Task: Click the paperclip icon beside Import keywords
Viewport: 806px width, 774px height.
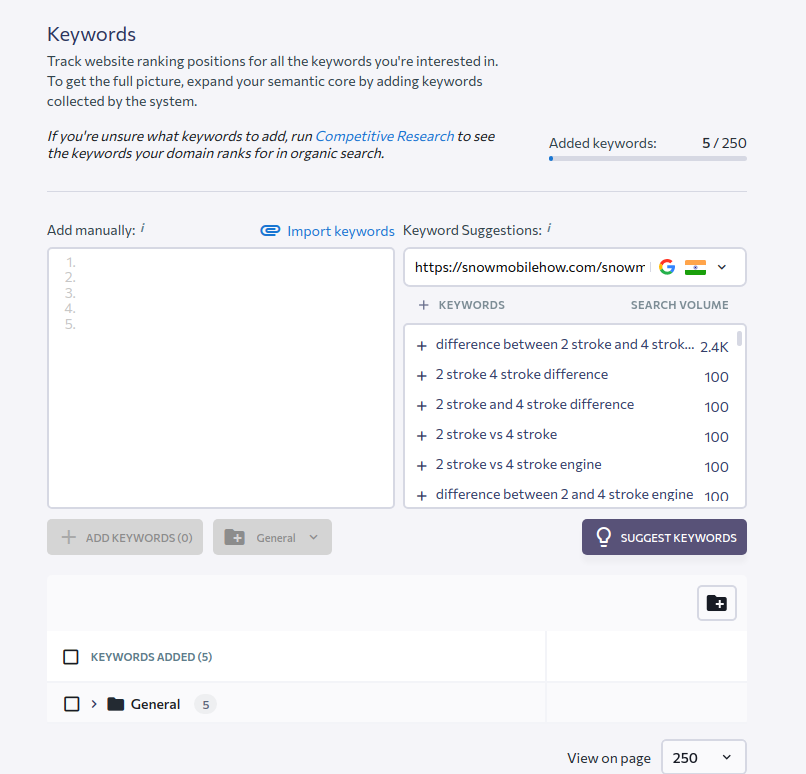Action: (270, 231)
